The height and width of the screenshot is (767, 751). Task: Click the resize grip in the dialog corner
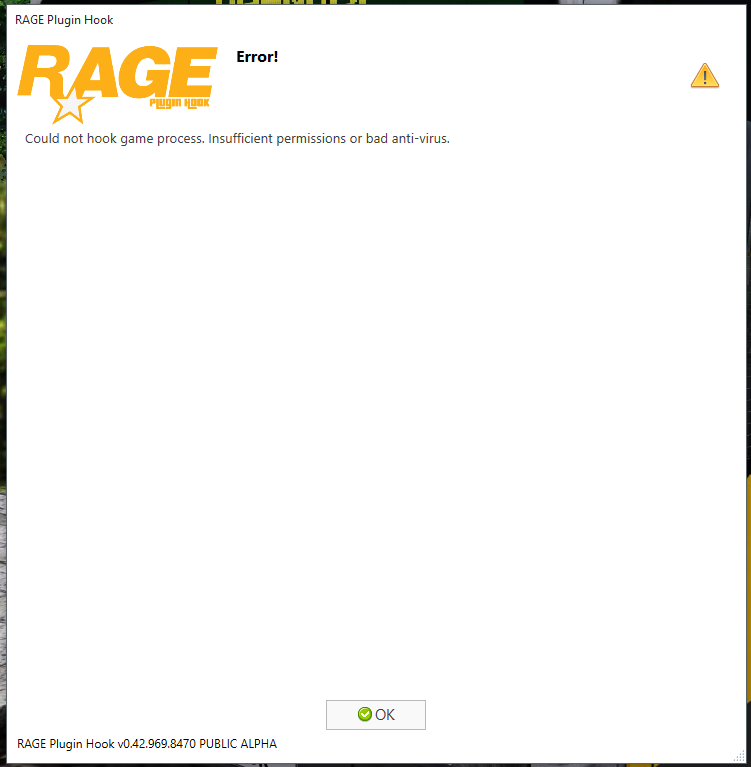click(x=739, y=756)
